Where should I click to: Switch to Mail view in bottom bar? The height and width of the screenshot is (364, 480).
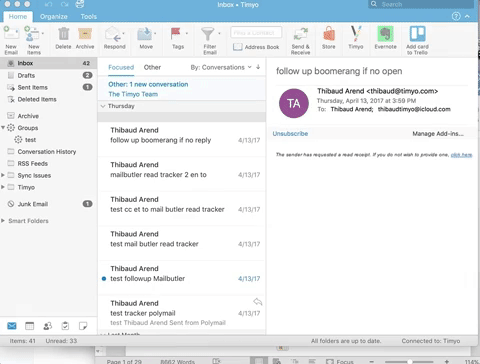(12, 326)
